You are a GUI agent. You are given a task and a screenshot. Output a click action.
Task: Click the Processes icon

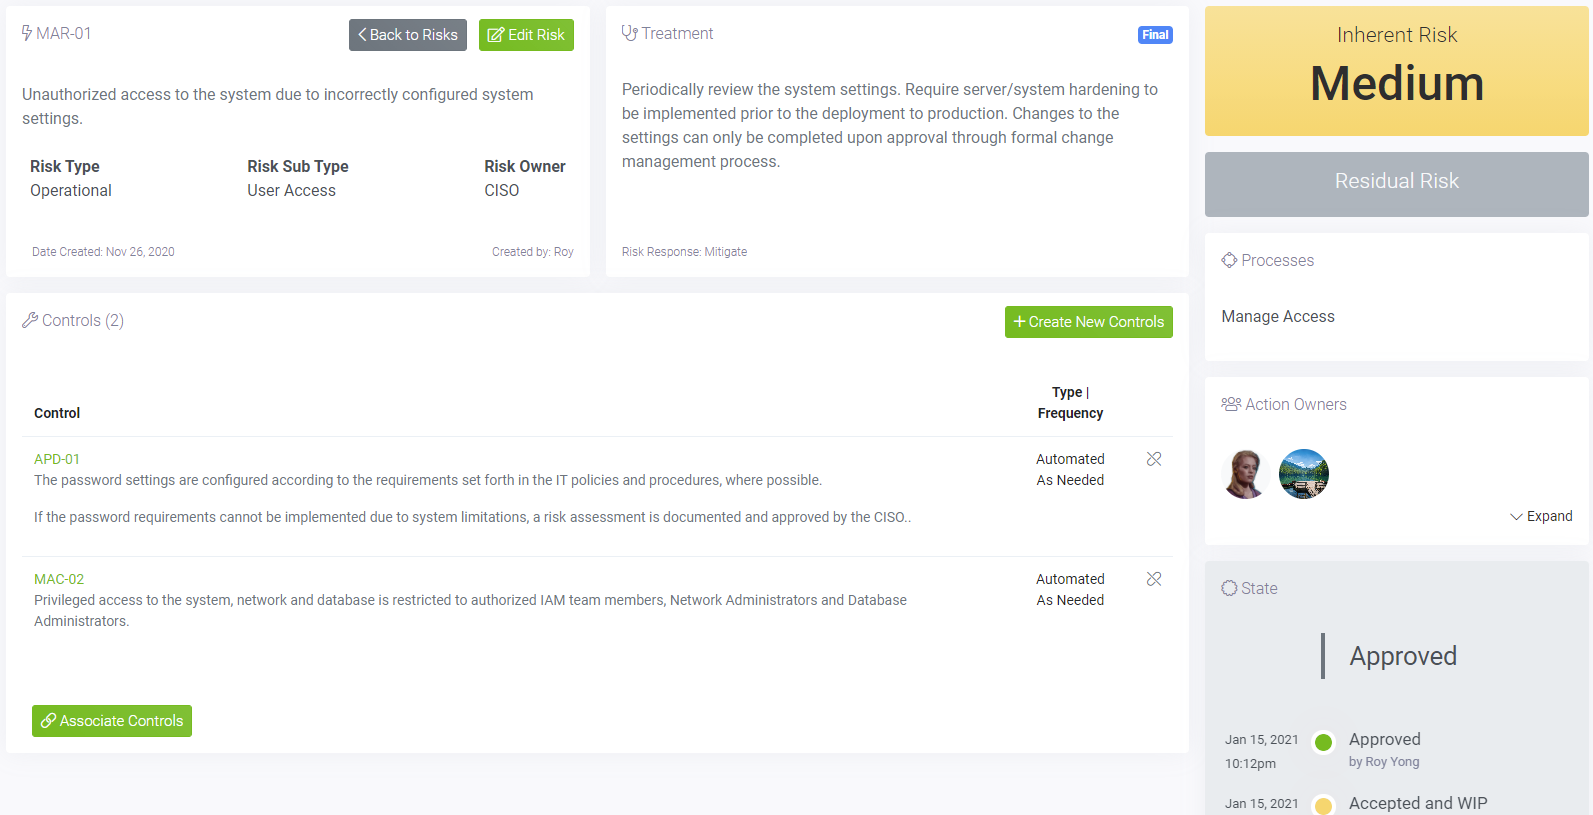1229,260
